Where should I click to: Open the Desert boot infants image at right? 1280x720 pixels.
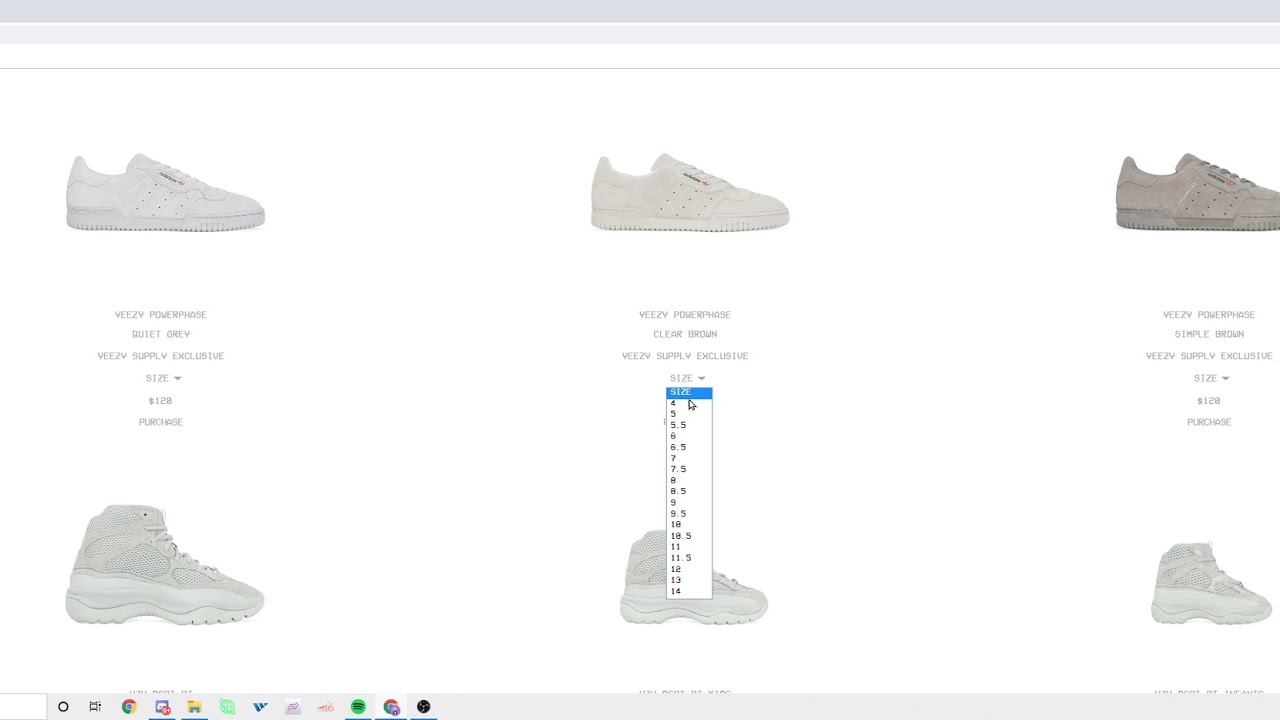coord(1211,583)
